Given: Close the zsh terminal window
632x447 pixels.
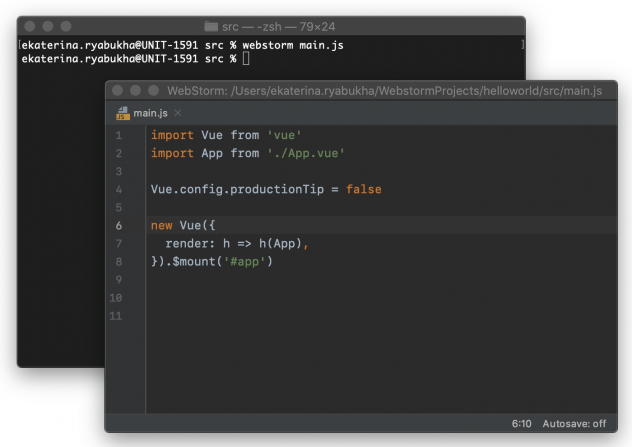Looking at the screenshot, I should click(30, 25).
